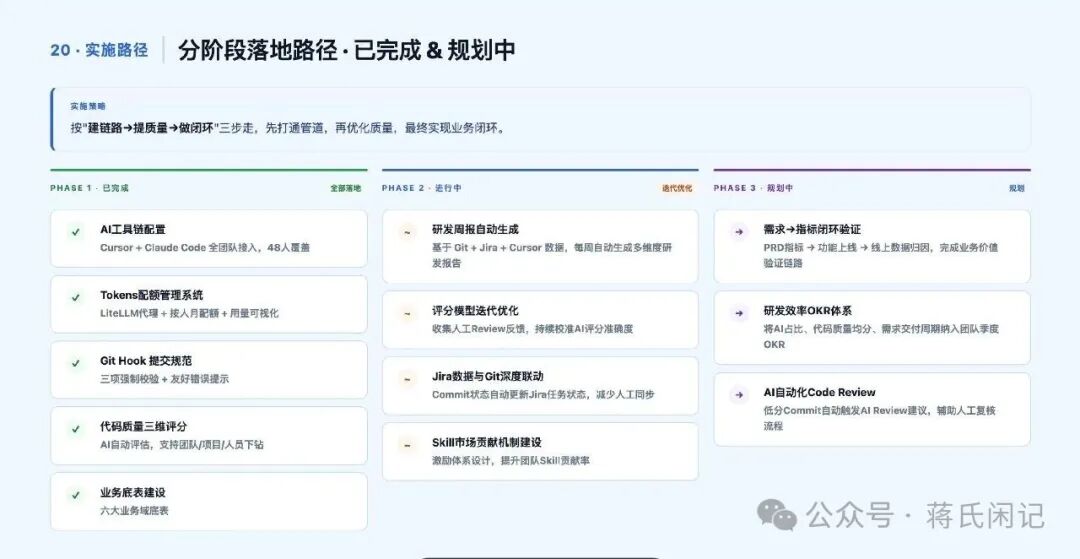This screenshot has width=1080, height=559.
Task: Open the AI工具链配置 card title
Action: (133, 229)
